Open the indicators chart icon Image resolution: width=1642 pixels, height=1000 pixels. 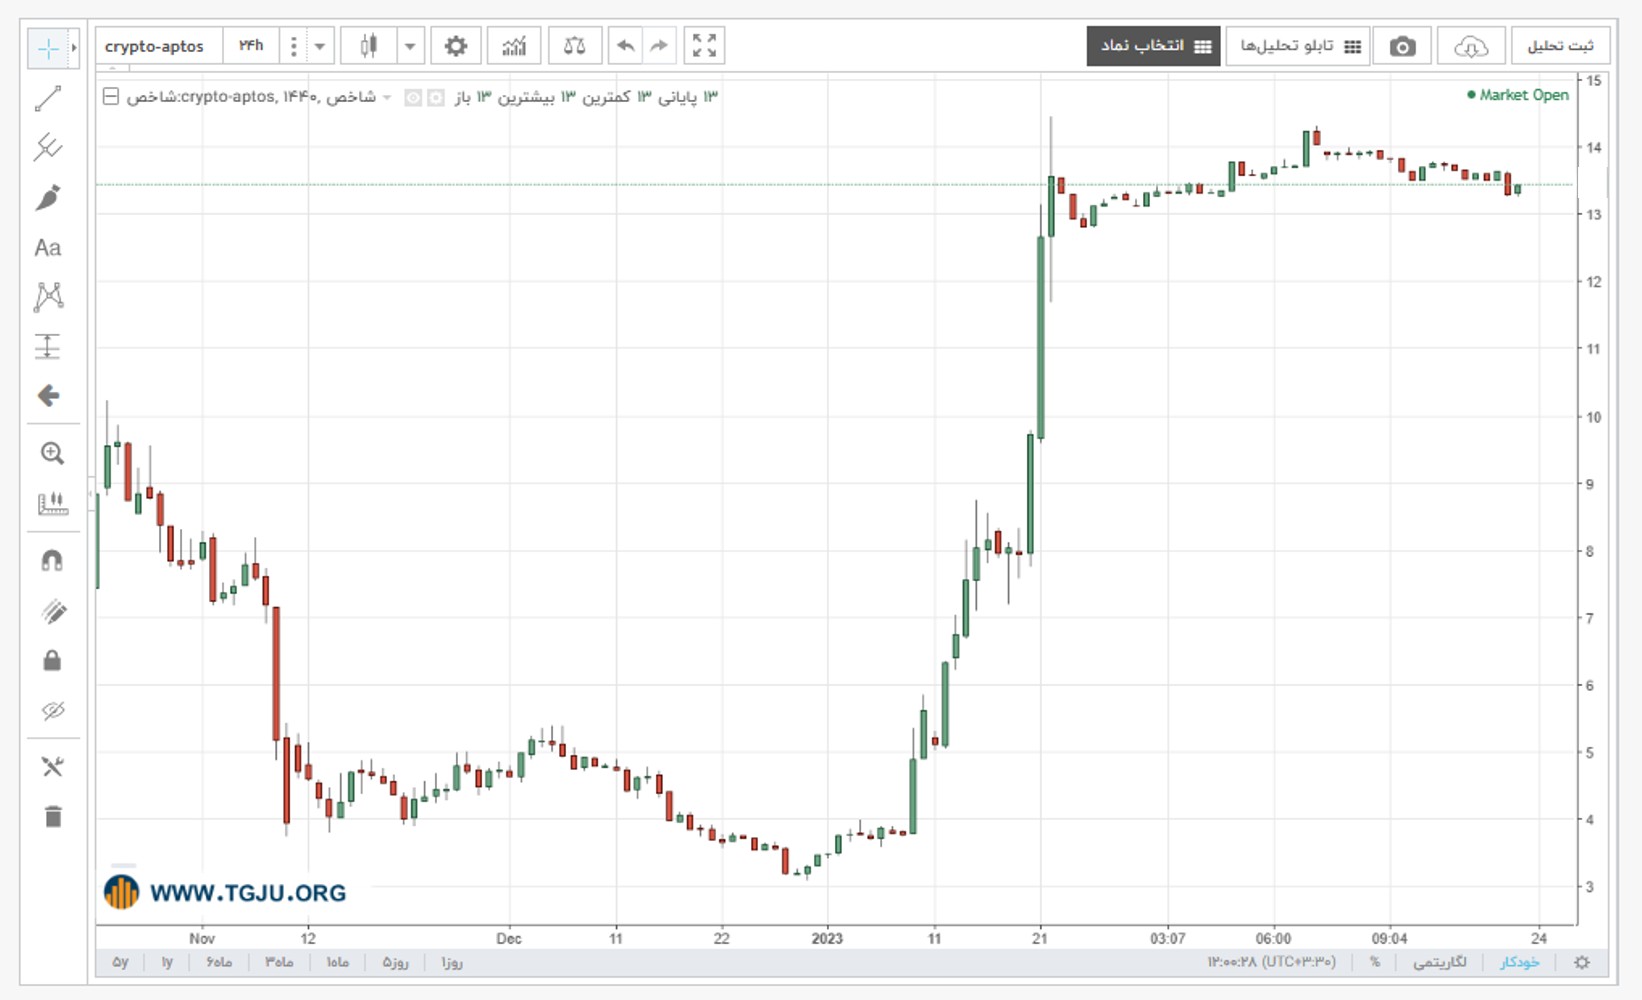pyautogui.click(x=514, y=46)
